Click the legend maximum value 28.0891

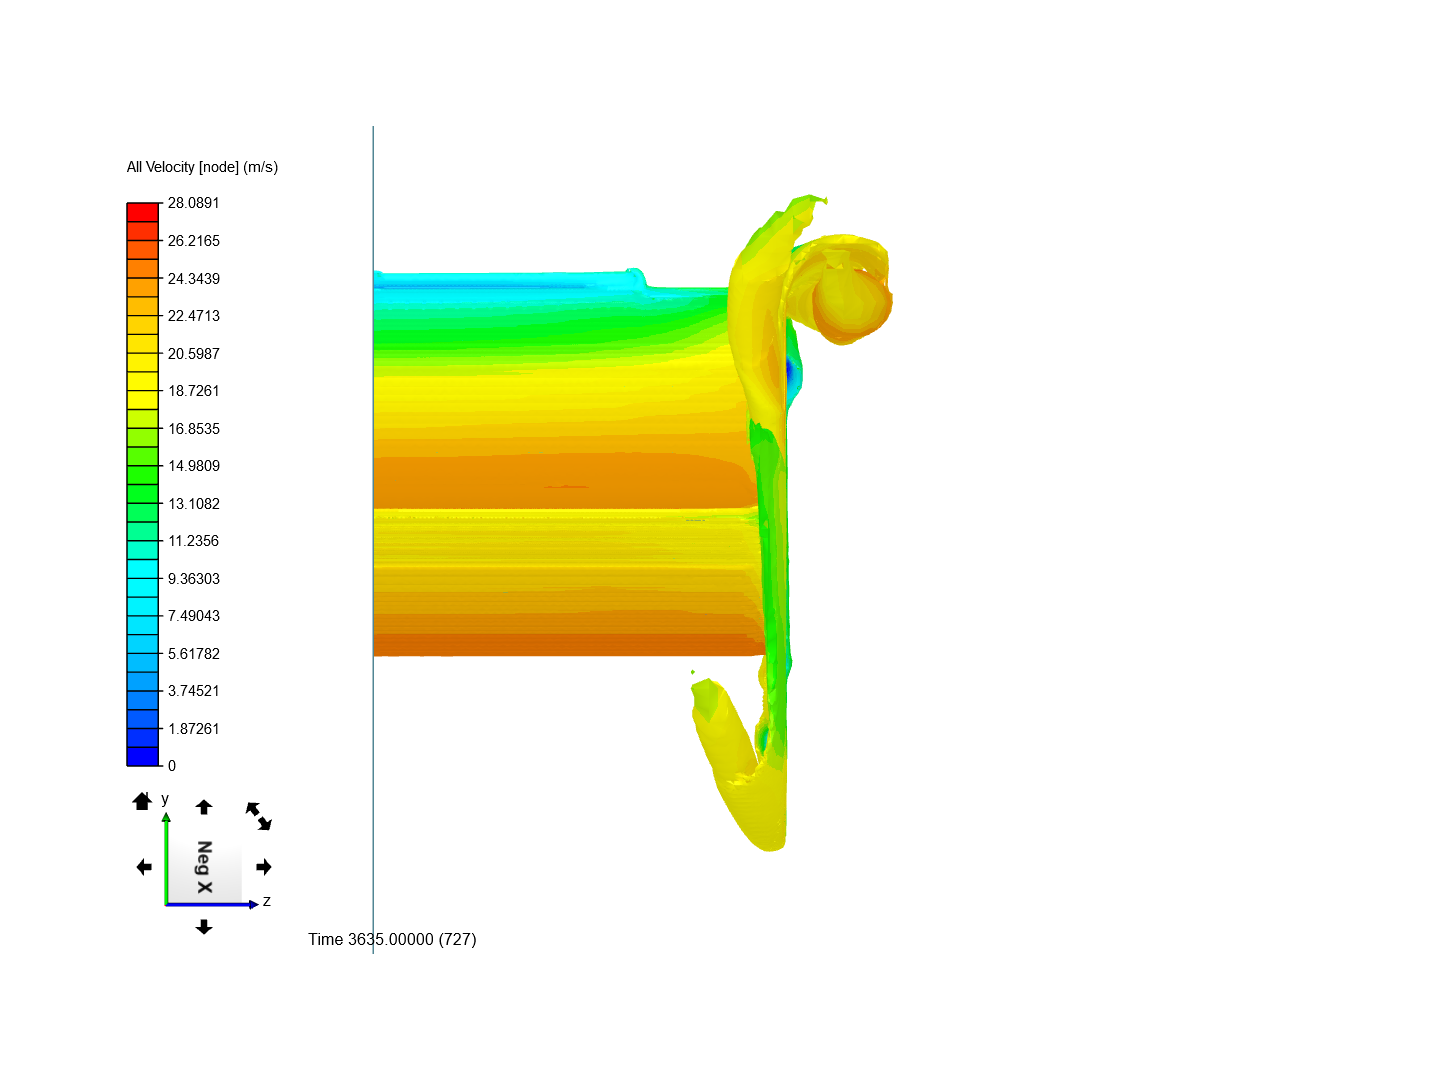tap(193, 203)
